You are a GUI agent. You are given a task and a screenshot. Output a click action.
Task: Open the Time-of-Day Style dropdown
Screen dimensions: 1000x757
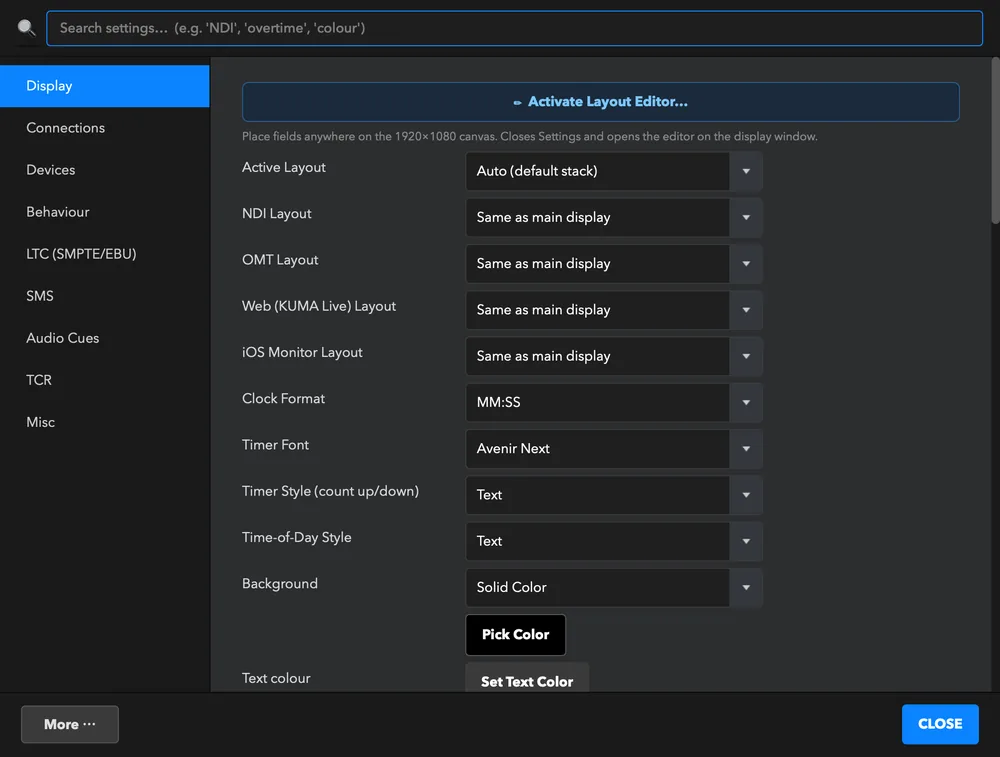pyautogui.click(x=614, y=541)
